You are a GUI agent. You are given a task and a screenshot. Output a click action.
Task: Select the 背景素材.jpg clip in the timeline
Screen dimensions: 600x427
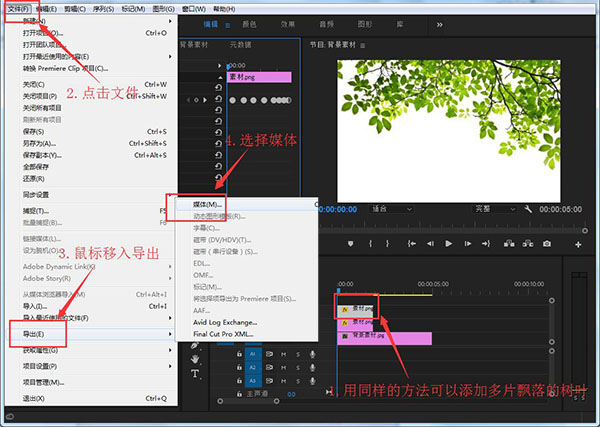pyautogui.click(x=384, y=338)
